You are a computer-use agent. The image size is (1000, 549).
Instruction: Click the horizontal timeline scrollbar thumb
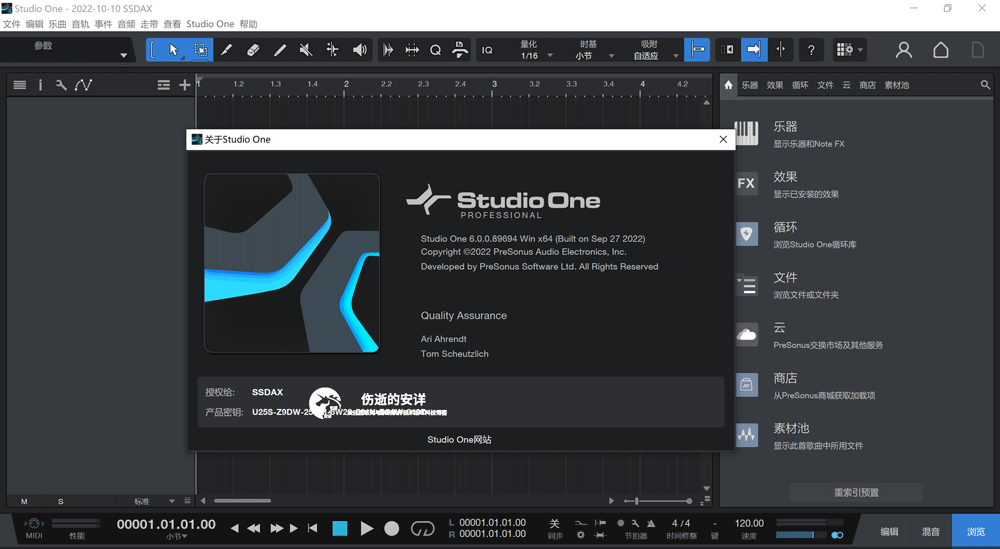[242, 501]
